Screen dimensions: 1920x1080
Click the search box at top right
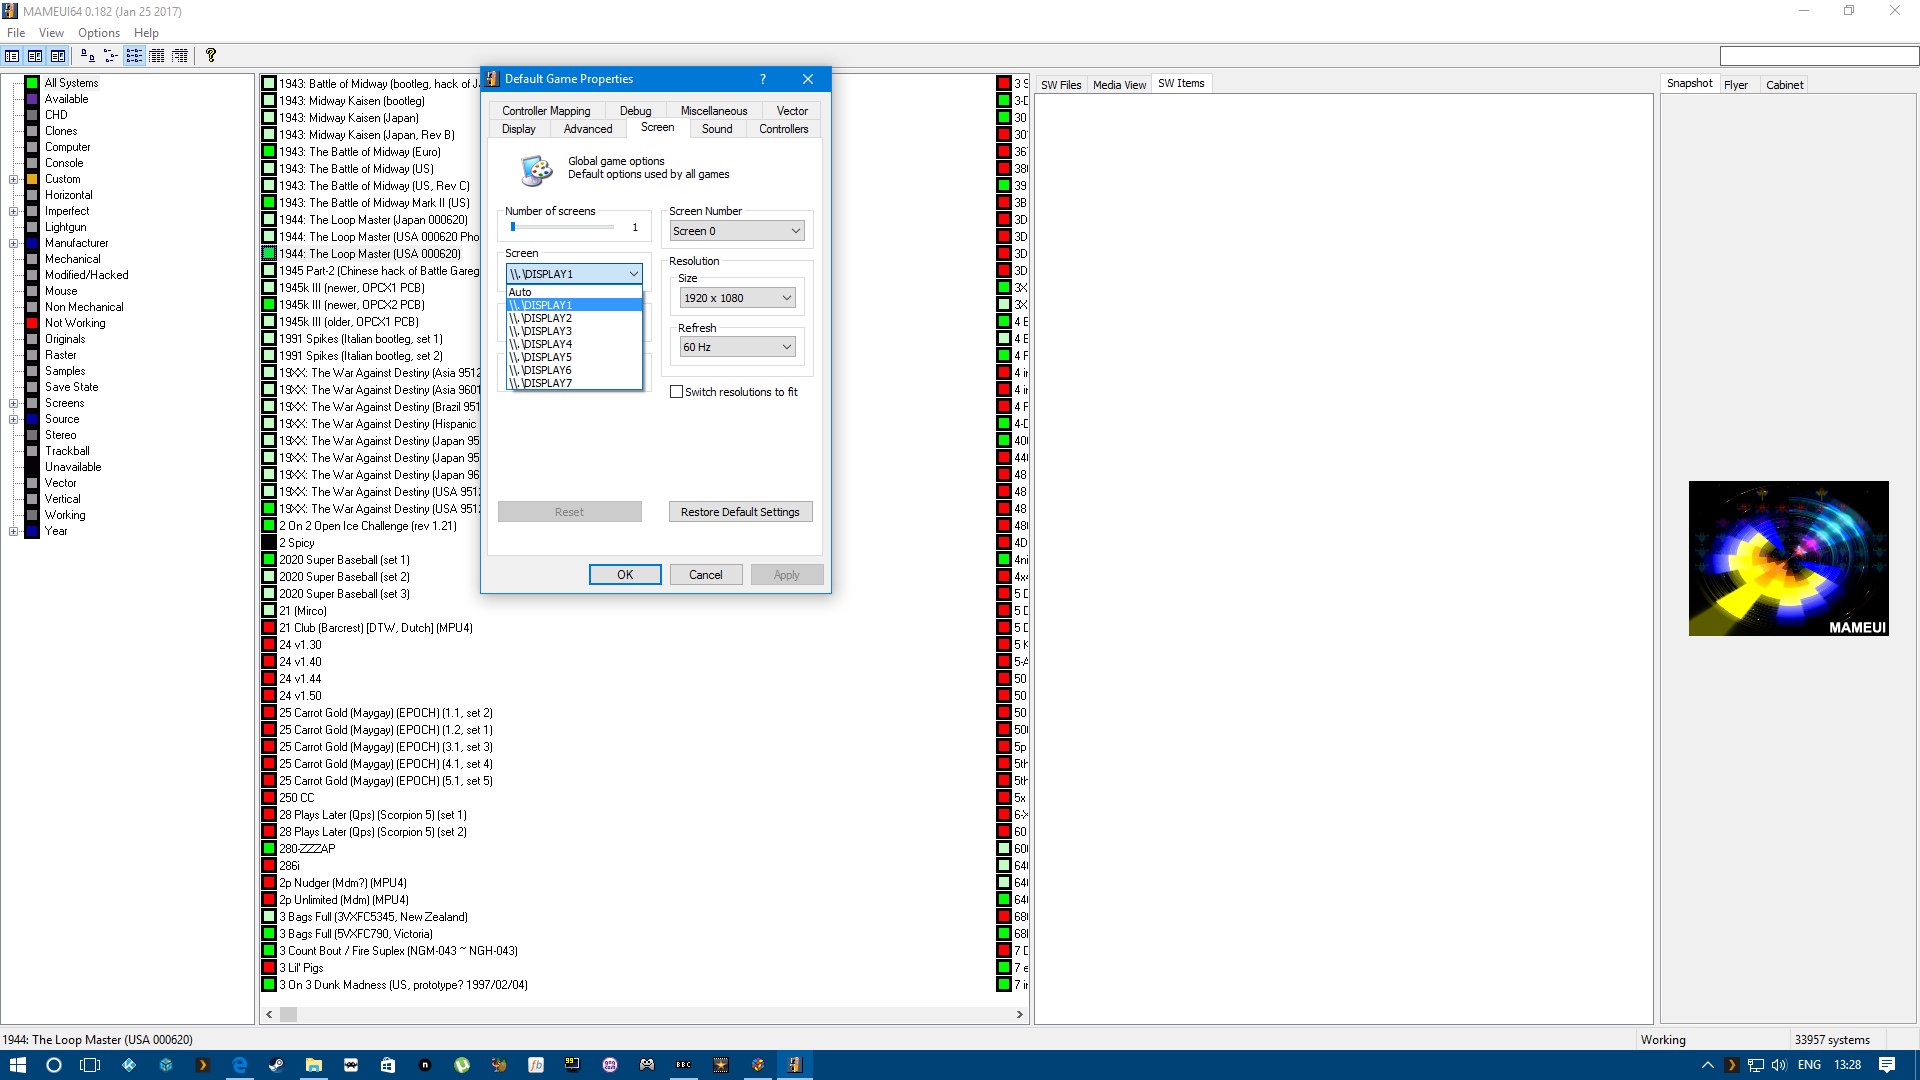(x=1818, y=56)
